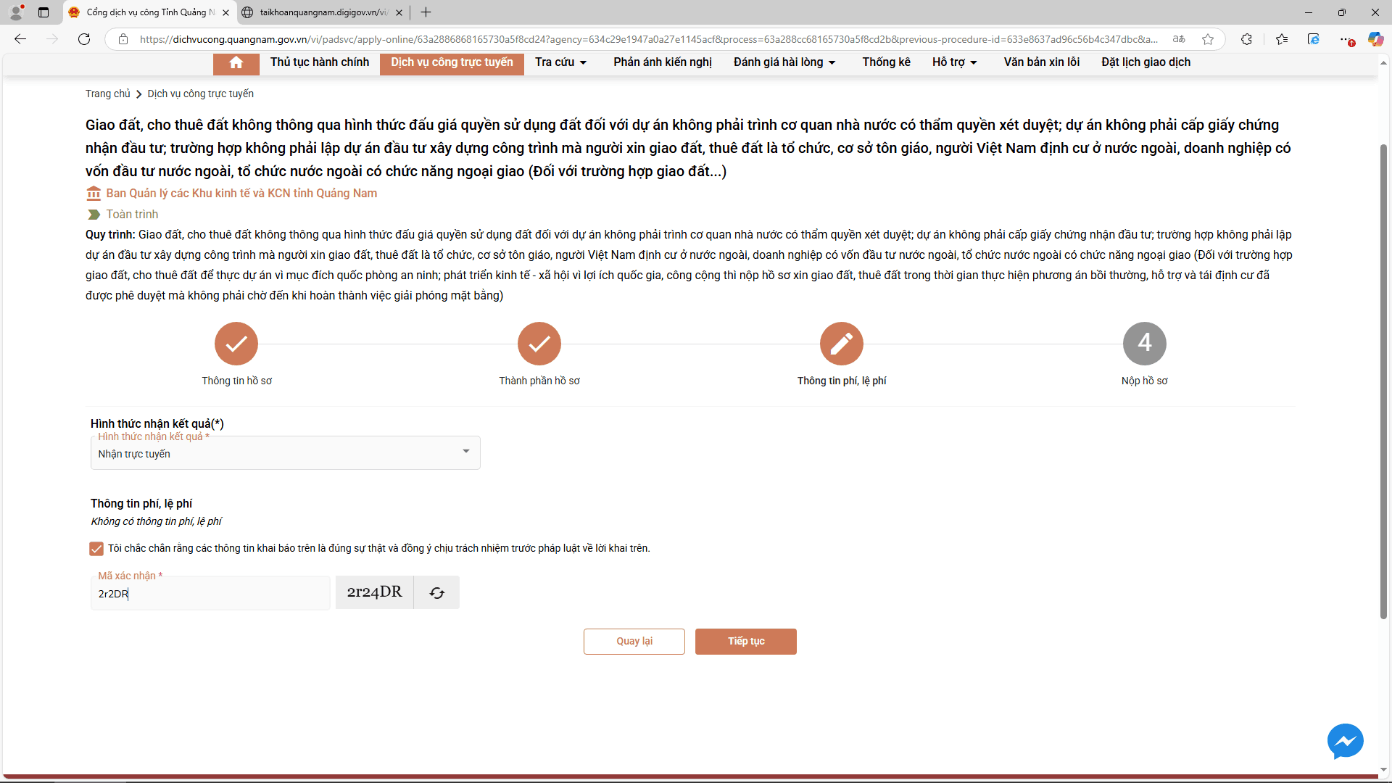Viewport: 1392px width, 783px height.
Task: Open the Copilot icon in toolbar
Action: coord(1375,39)
